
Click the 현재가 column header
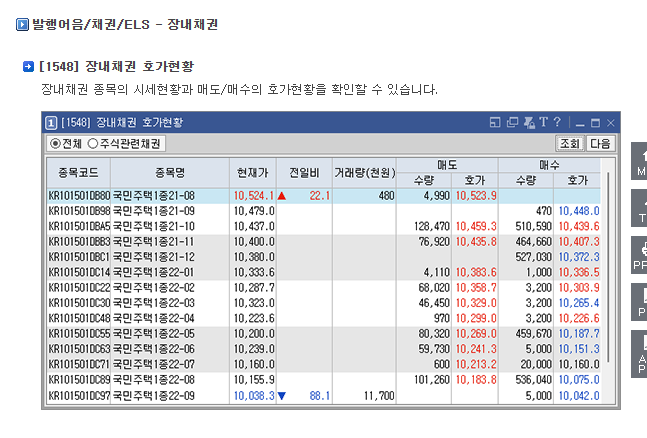tap(253, 173)
